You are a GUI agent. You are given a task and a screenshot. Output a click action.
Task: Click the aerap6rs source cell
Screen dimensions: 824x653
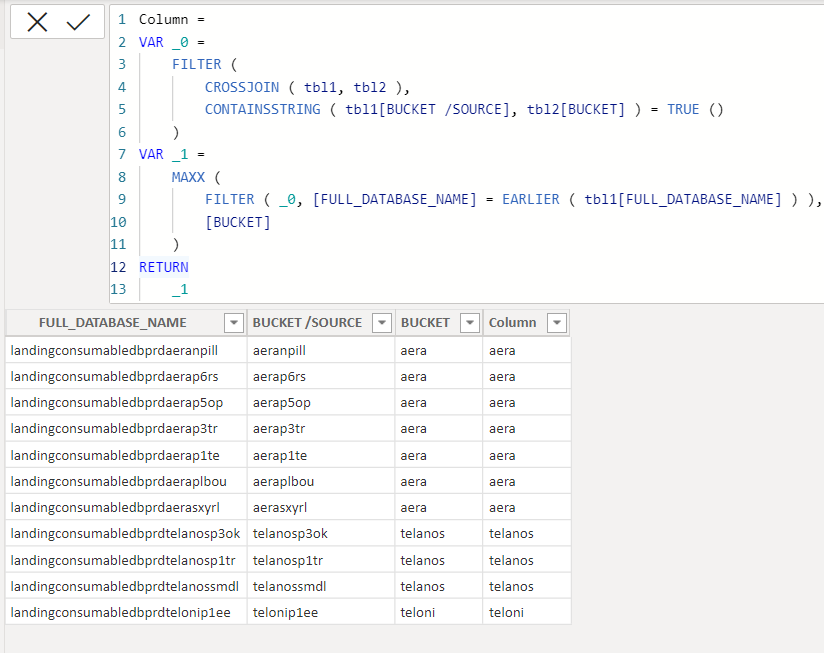[x=321, y=376]
